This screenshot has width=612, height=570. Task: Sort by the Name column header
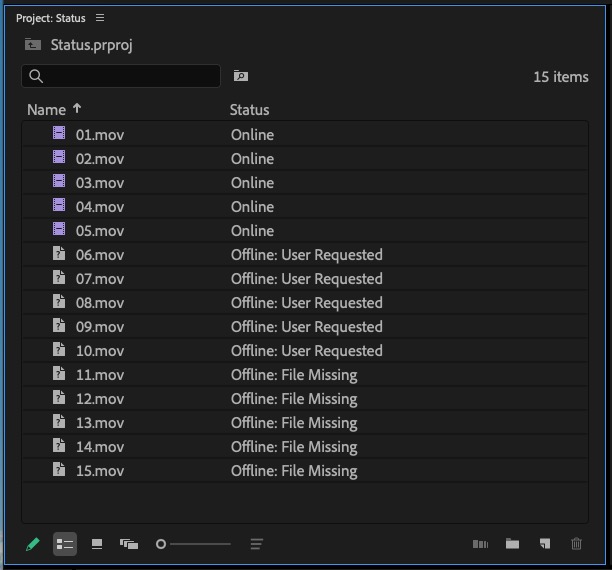pyautogui.click(x=46, y=110)
